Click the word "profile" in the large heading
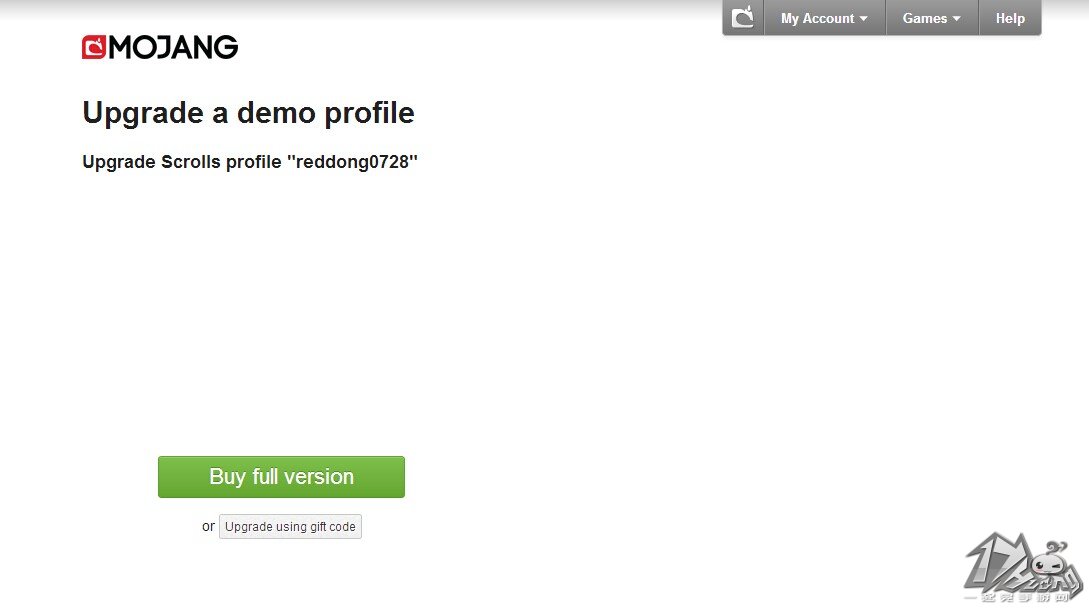This screenshot has height=608, width=1089. pos(368,113)
